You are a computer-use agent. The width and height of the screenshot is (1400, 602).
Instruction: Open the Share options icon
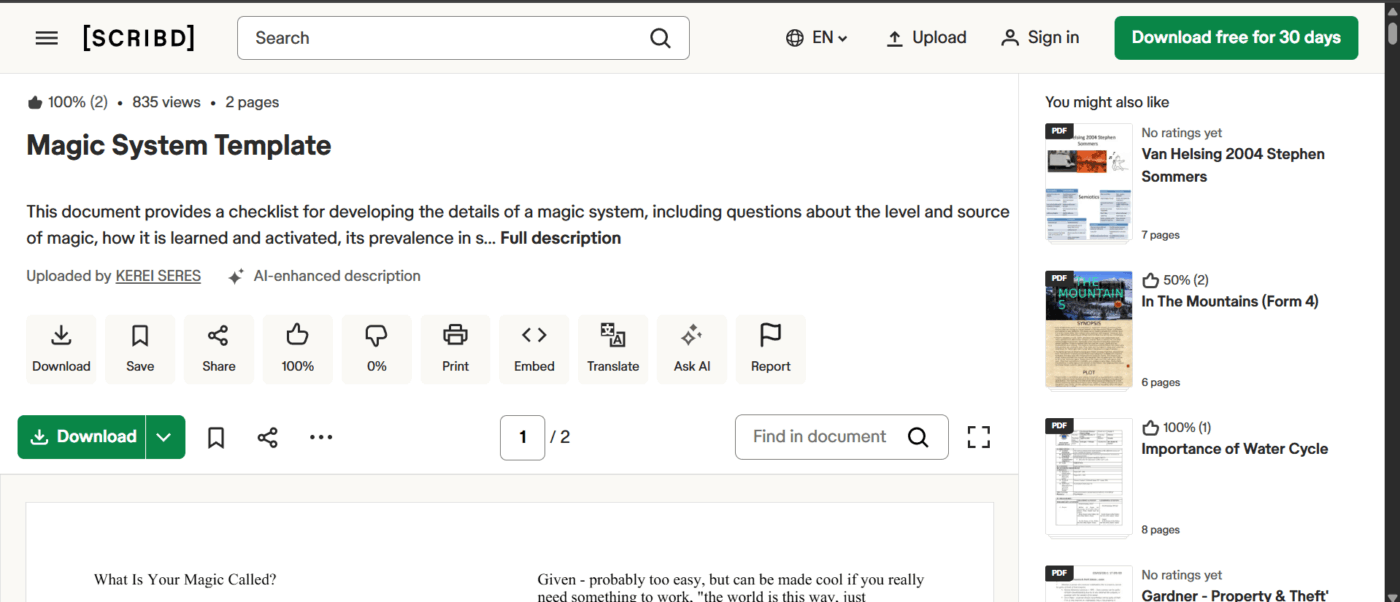click(x=218, y=348)
